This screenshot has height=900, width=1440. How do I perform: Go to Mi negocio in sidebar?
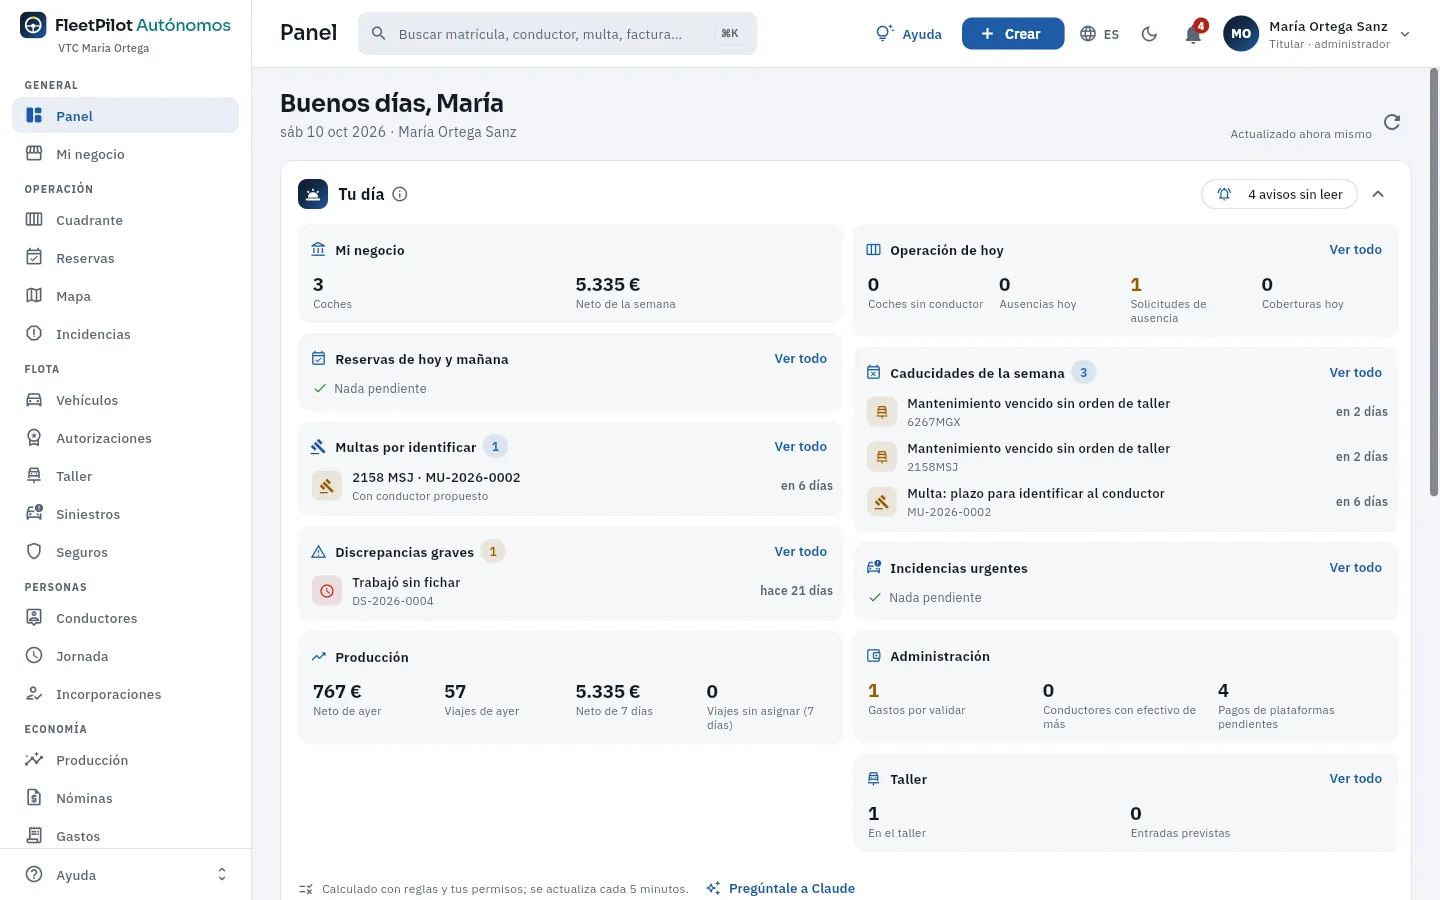126,154
